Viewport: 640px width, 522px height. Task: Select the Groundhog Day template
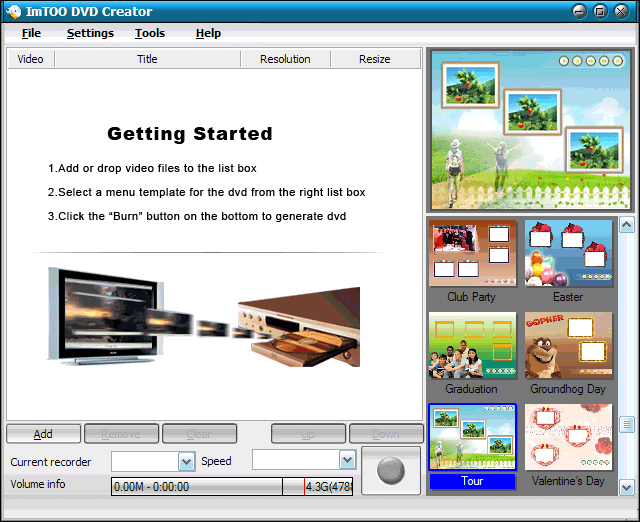point(568,346)
